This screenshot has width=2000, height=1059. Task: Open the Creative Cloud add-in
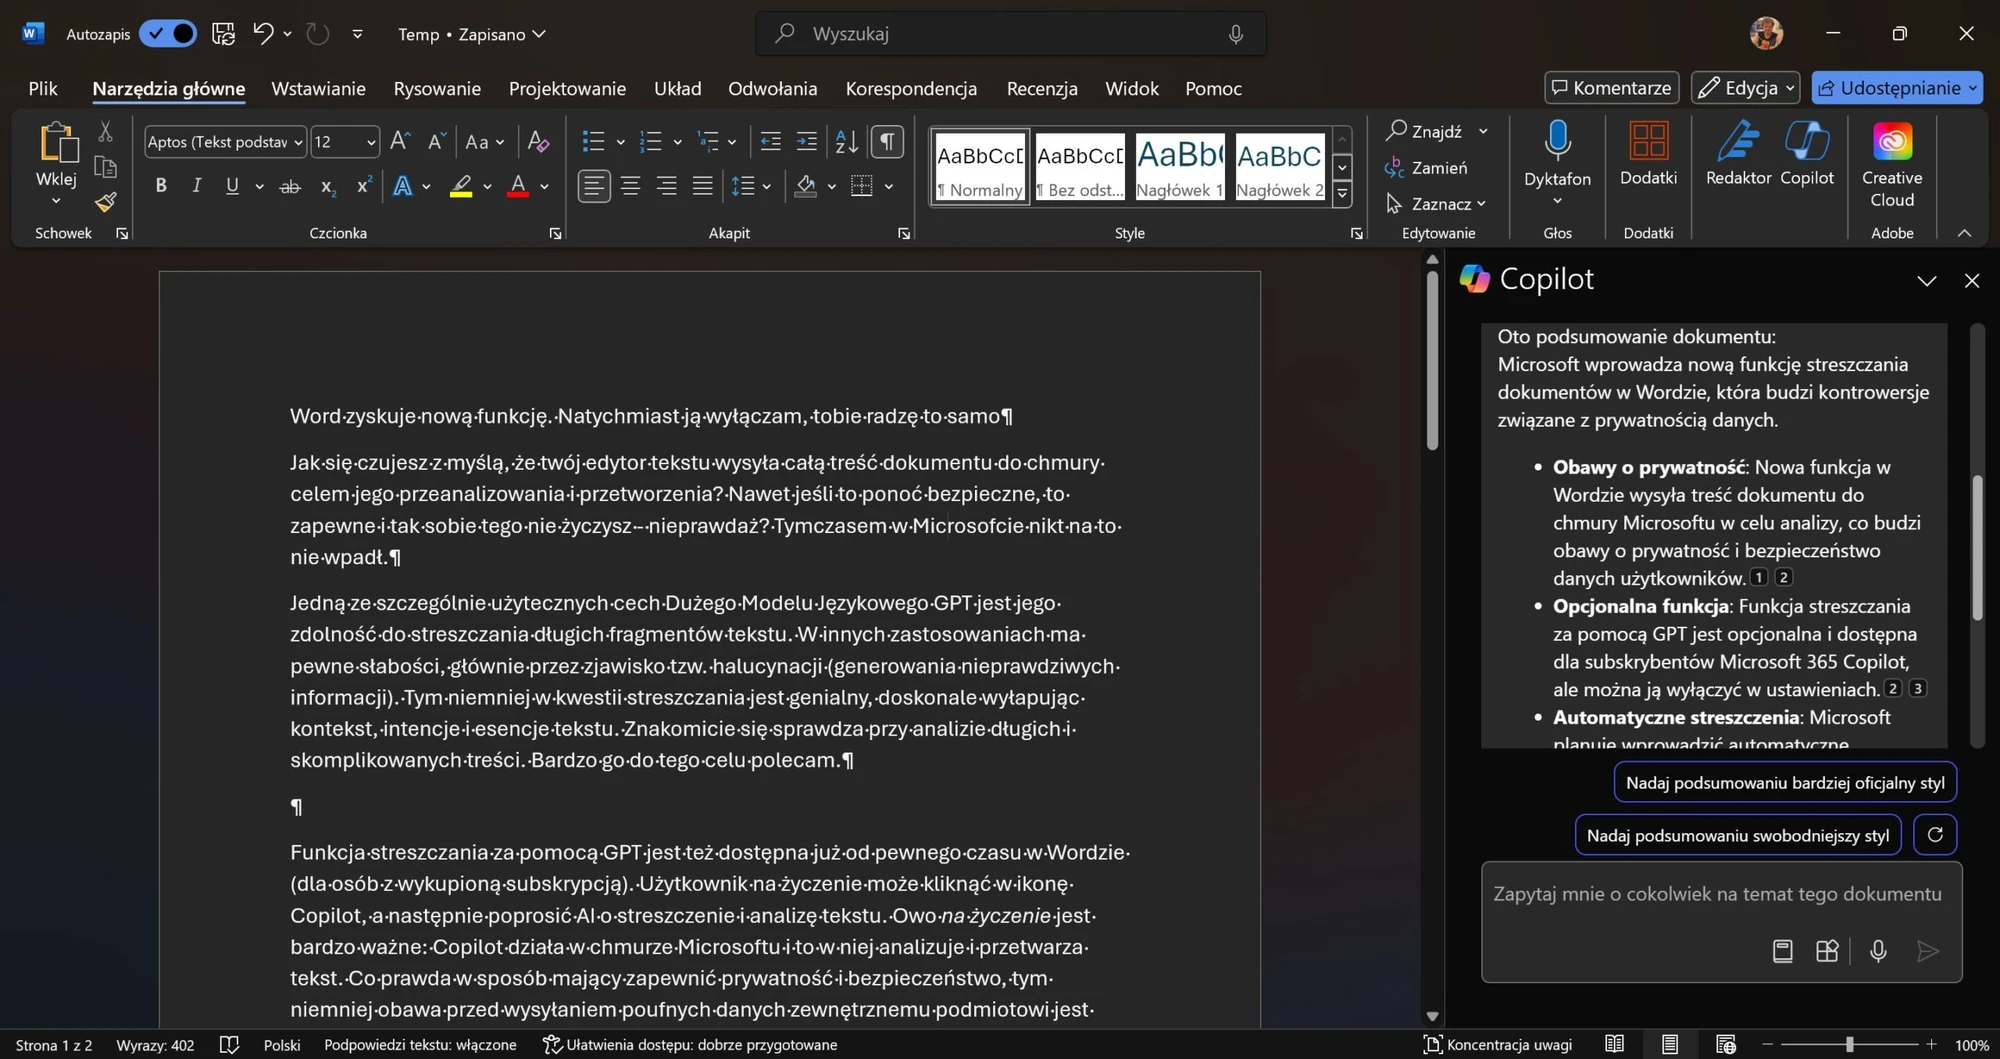click(1892, 165)
